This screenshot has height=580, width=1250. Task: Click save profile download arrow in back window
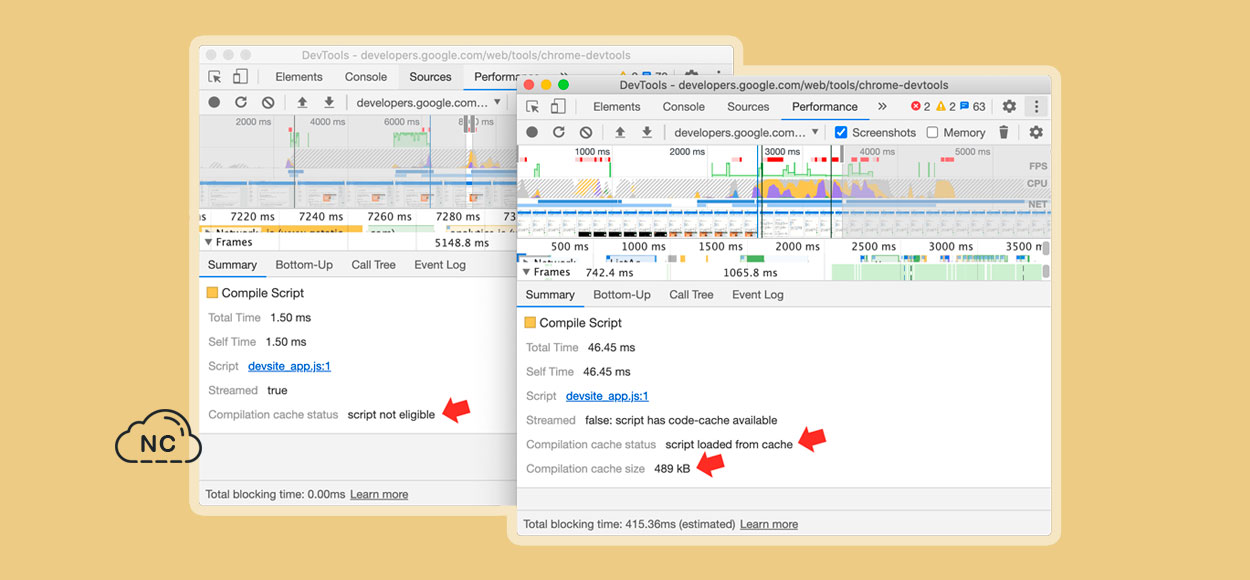(x=329, y=102)
